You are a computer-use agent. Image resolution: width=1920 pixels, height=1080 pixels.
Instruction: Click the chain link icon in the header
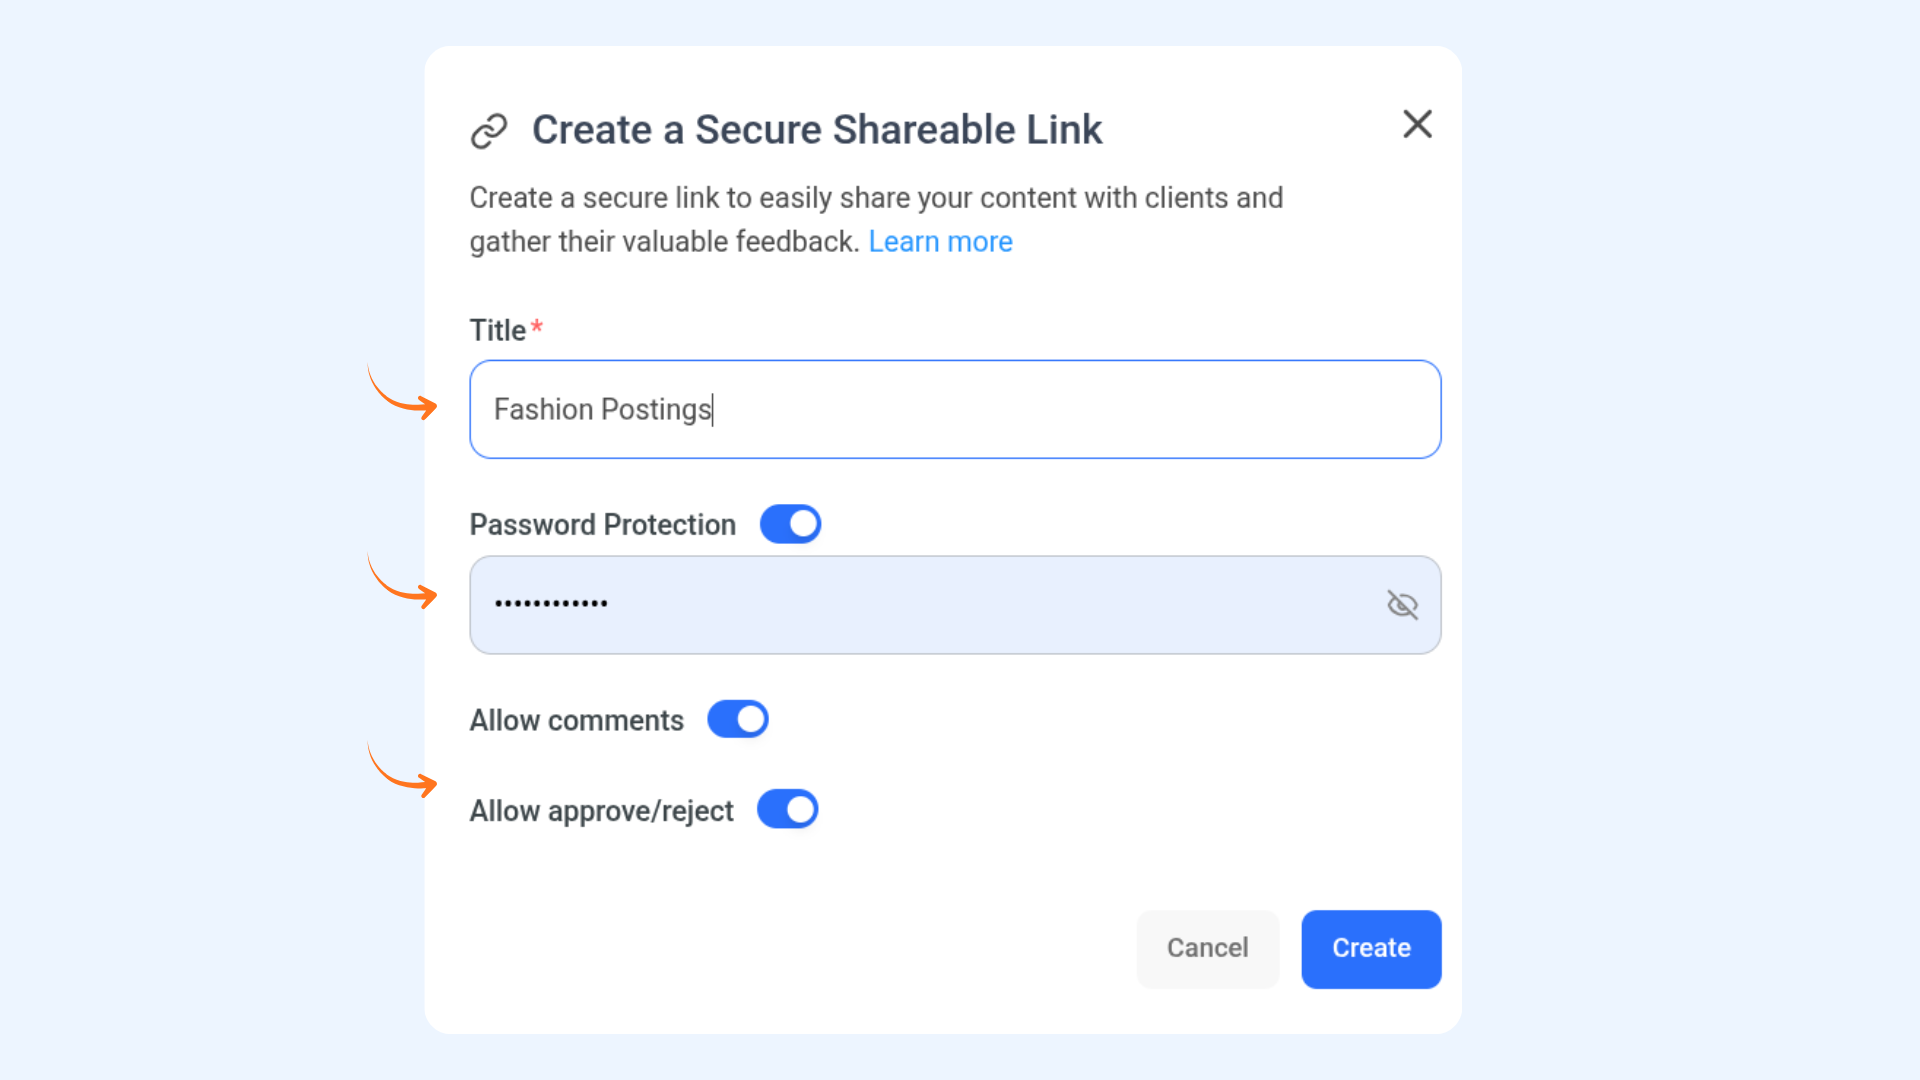tap(489, 131)
